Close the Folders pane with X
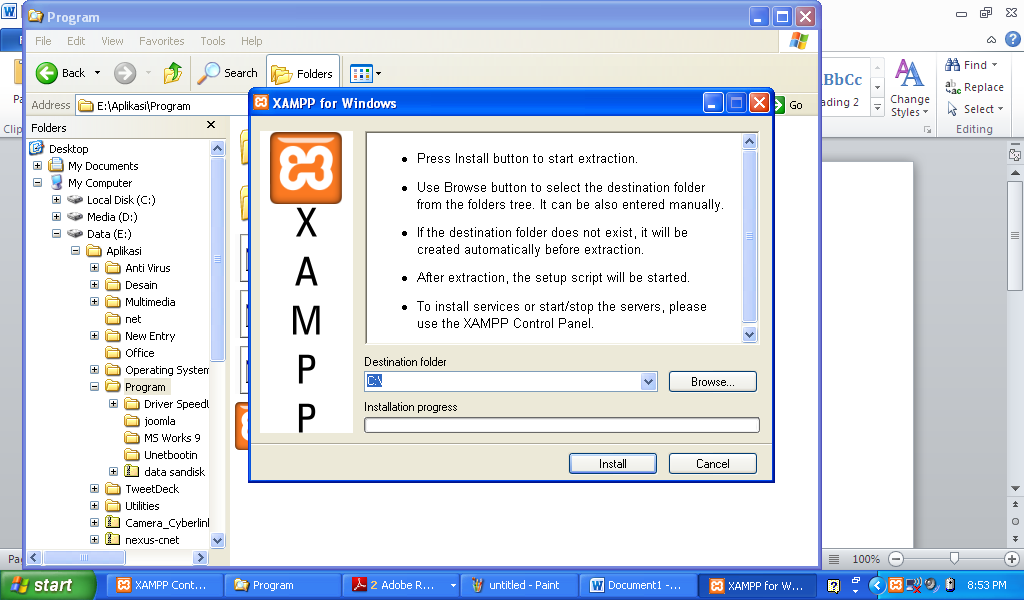This screenshot has height=600, width=1024. (x=211, y=125)
